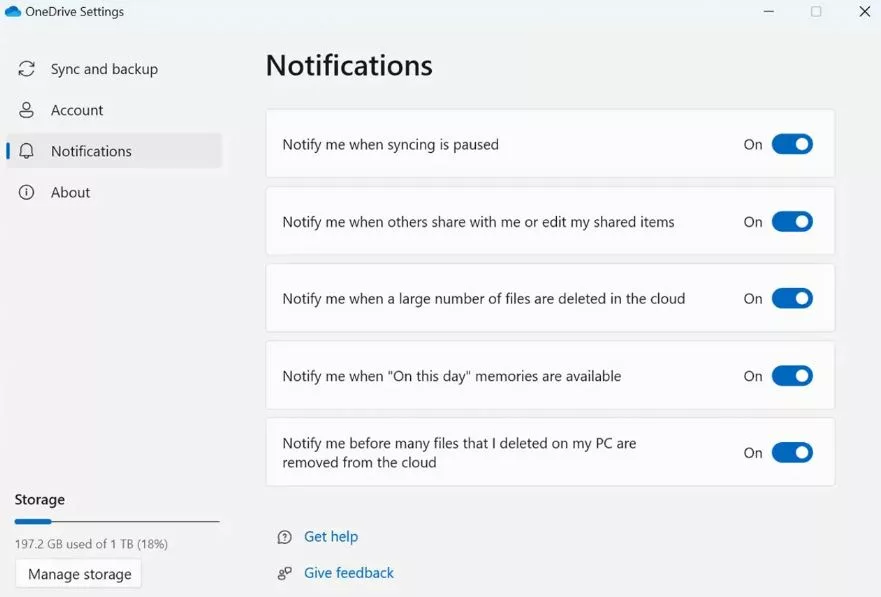The image size is (881, 597).
Task: Click "197.2 GB used of 1 TB (18%)" text
Action: (x=91, y=544)
